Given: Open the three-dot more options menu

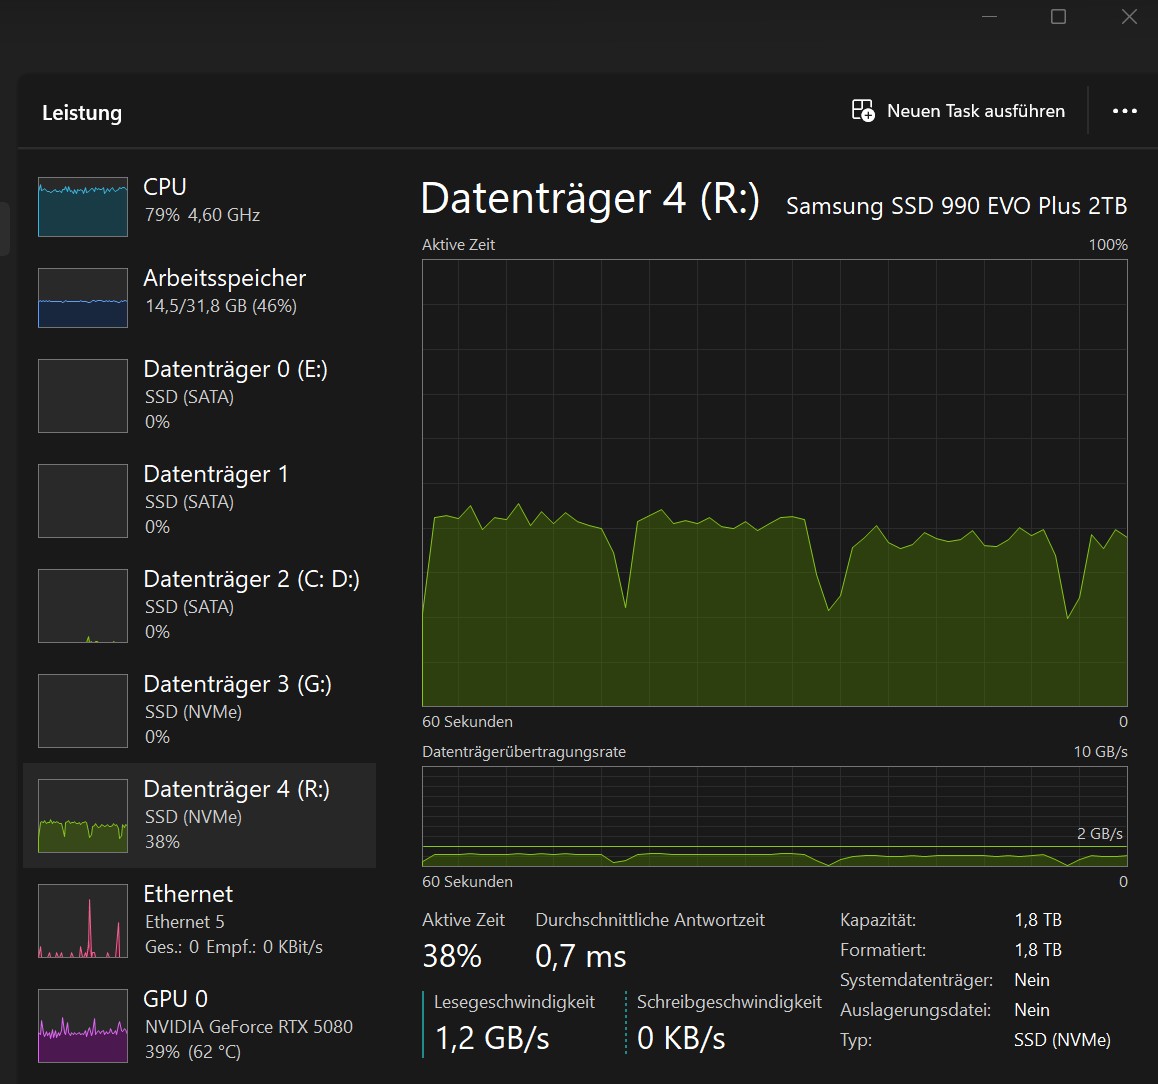Looking at the screenshot, I should (x=1124, y=111).
